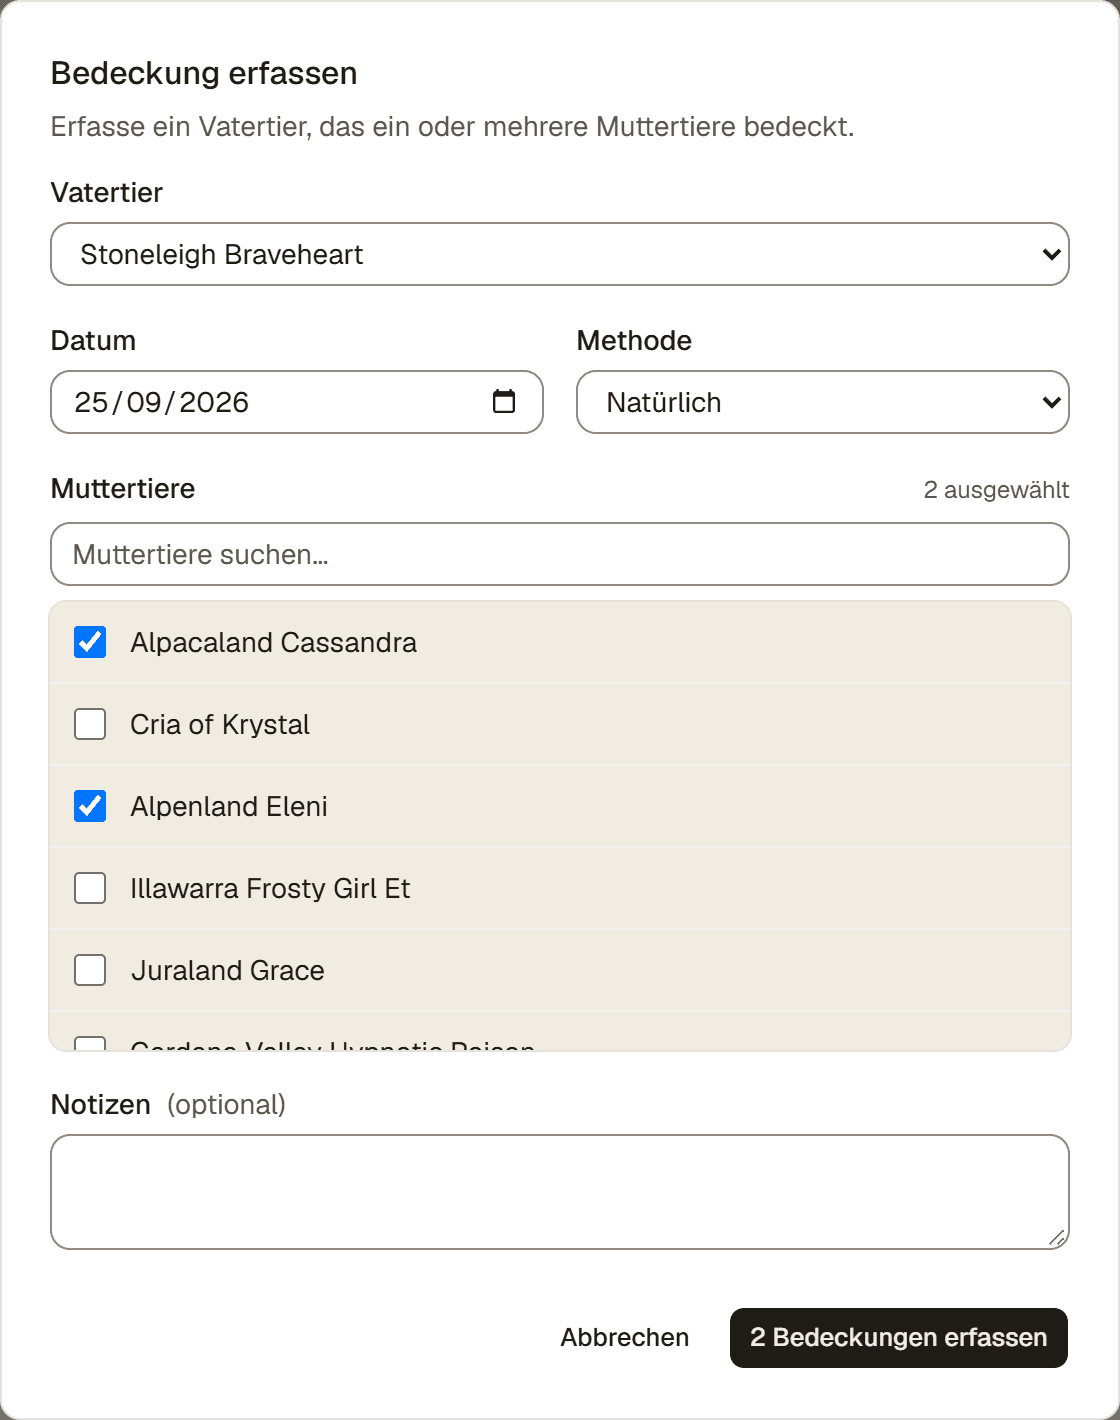1120x1420 pixels.
Task: Tick the Illawarra Frosty Girl Et checkbox
Action: click(90, 888)
